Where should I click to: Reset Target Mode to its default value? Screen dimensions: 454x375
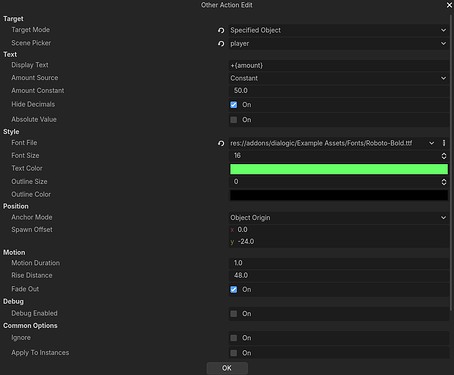pyautogui.click(x=221, y=30)
